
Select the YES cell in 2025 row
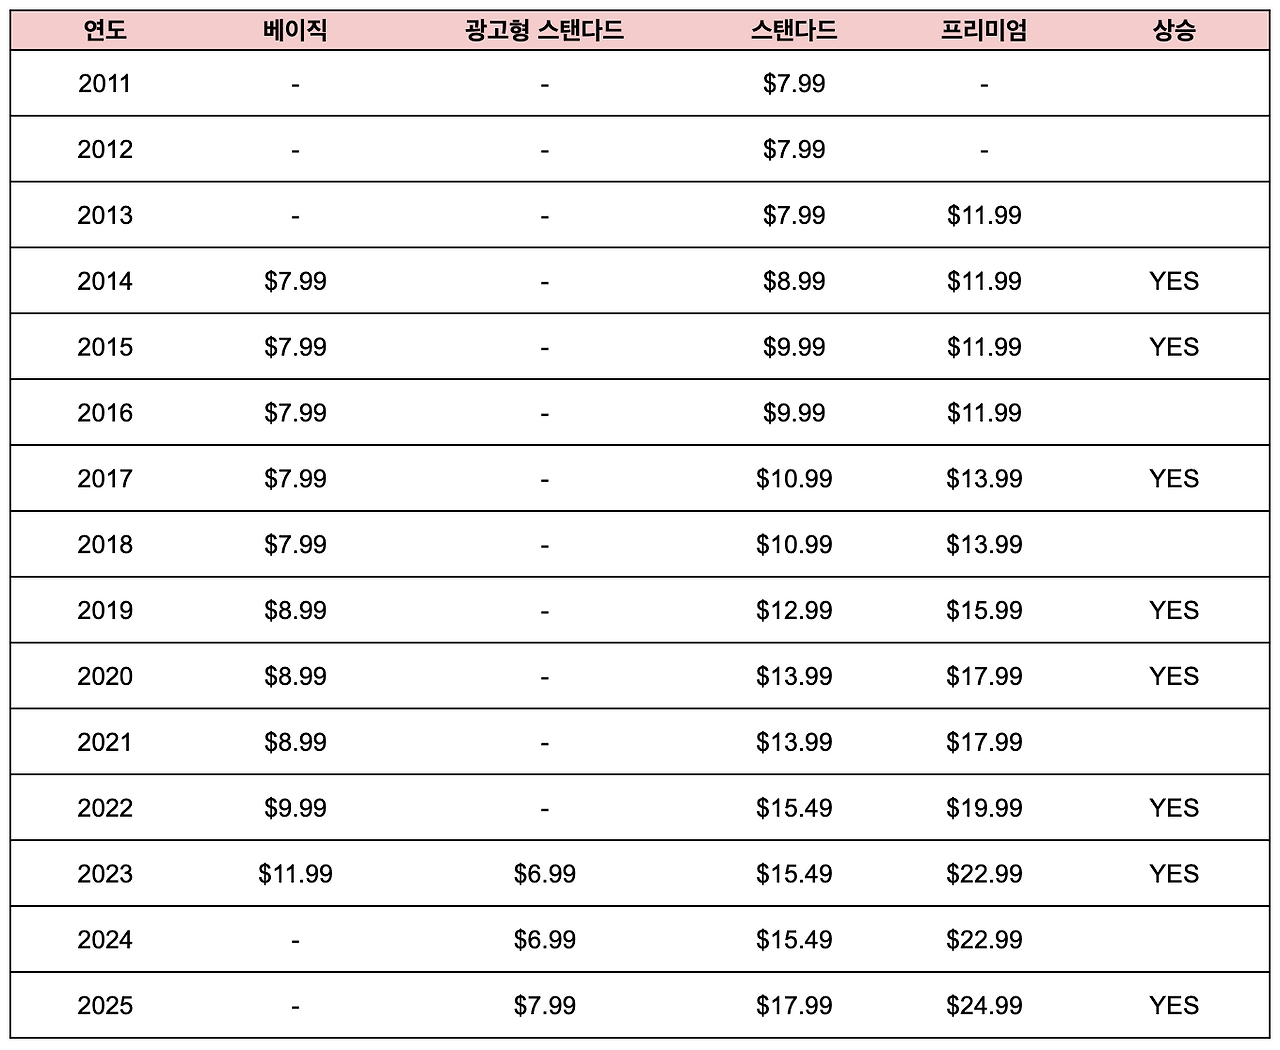point(1174,1006)
